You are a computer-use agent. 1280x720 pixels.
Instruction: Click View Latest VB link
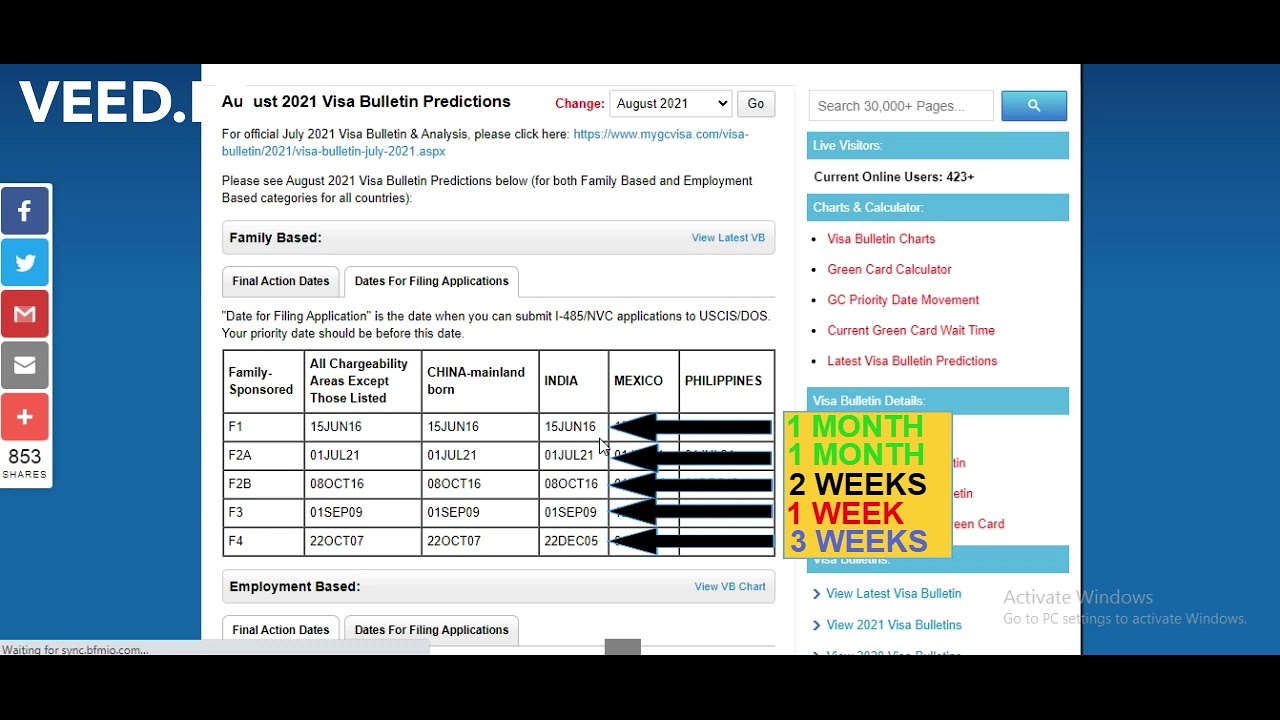coord(728,238)
